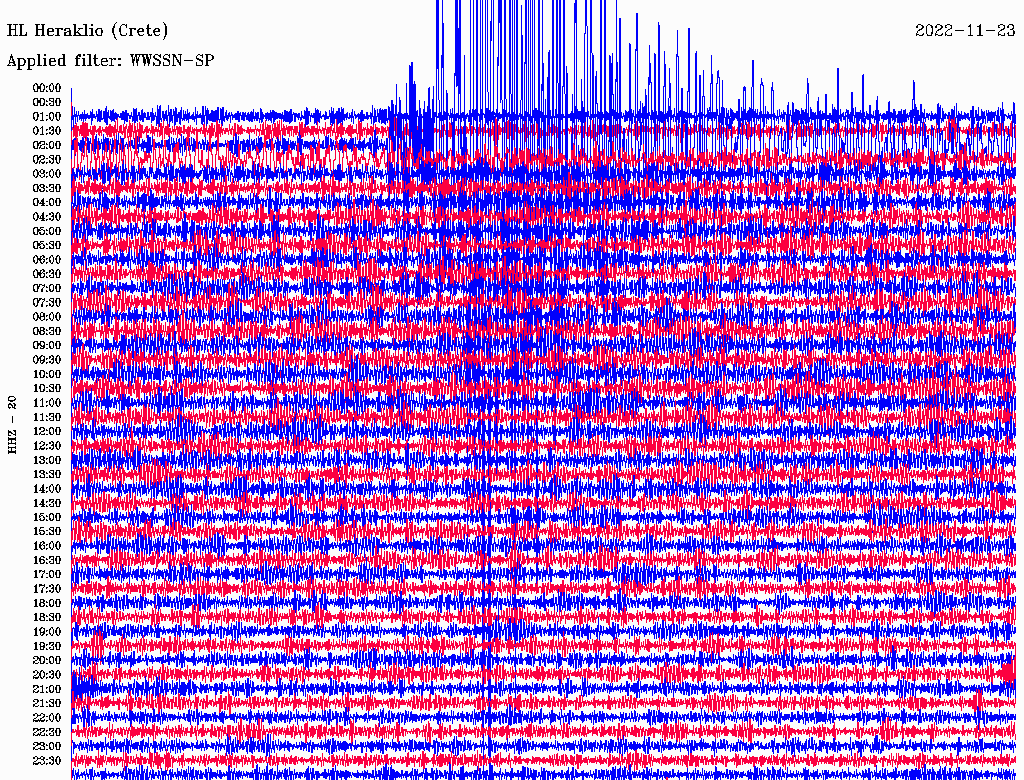The image size is (1024, 780).
Task: Click the 00:00 time label
Action: (47, 88)
